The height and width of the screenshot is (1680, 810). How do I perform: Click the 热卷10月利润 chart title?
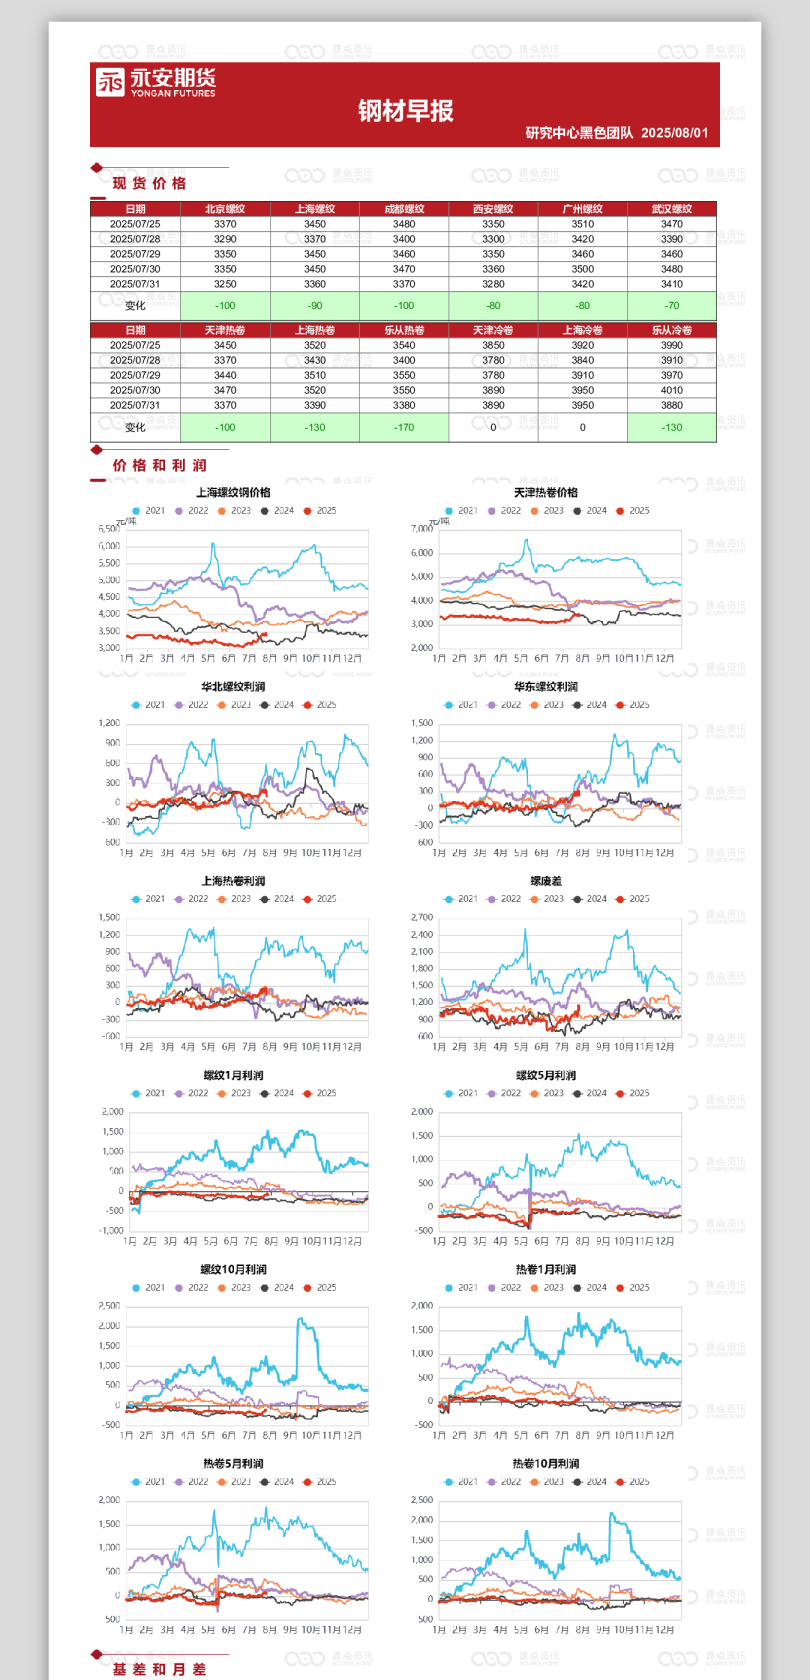[x=546, y=1463]
